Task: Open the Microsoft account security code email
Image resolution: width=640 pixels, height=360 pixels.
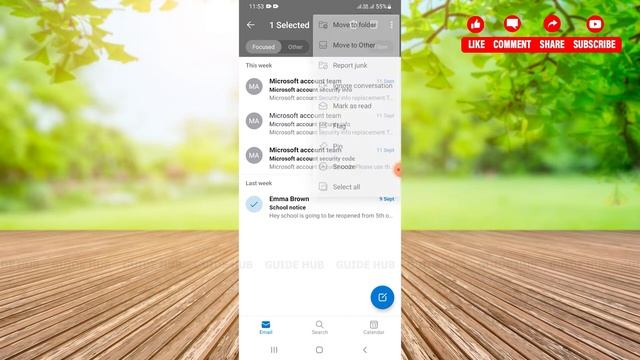Action: tap(320, 158)
